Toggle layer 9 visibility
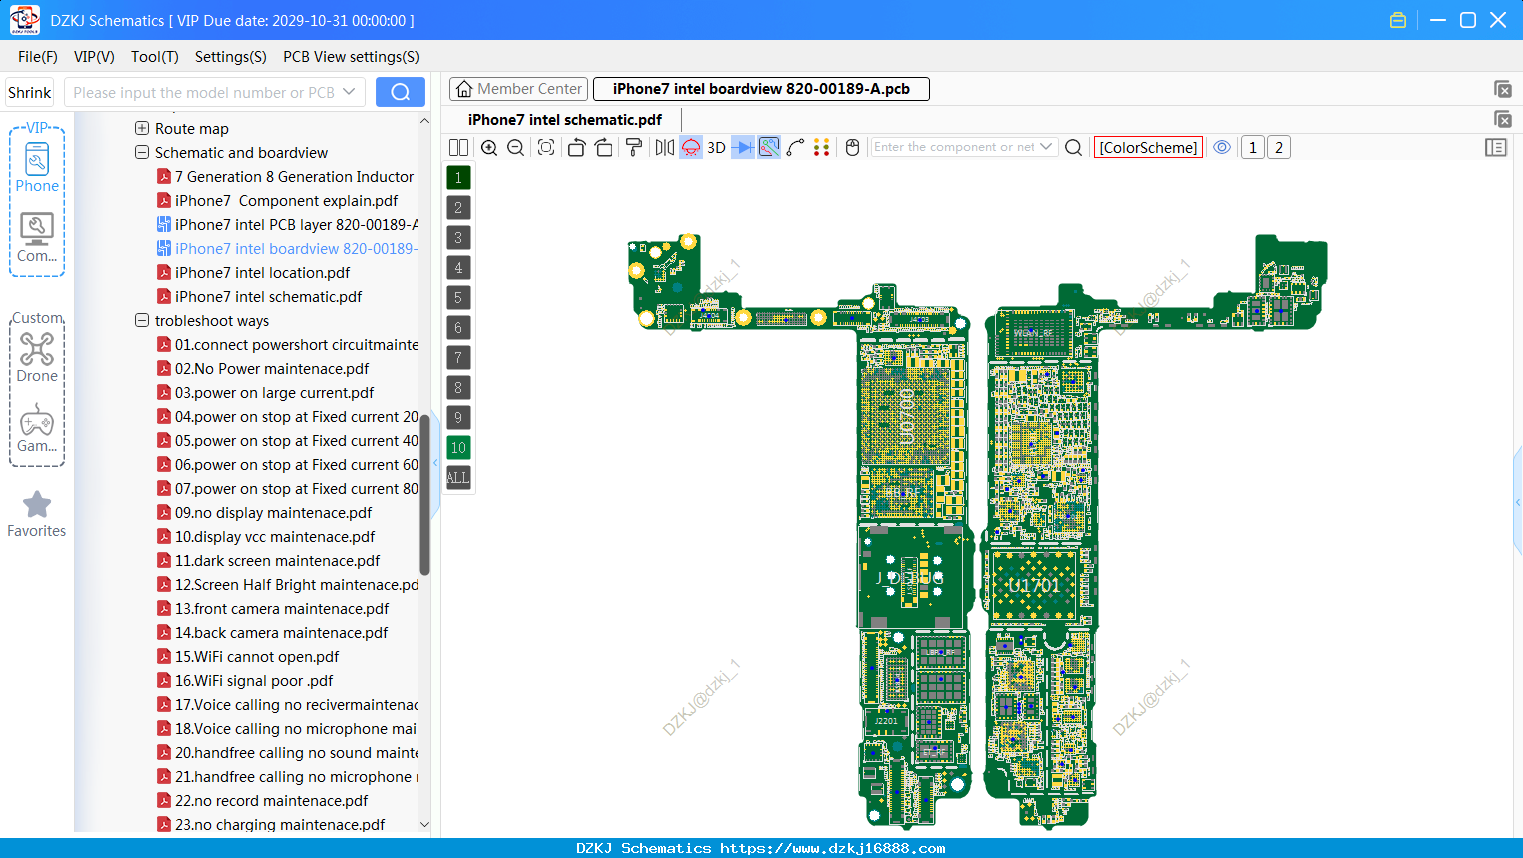Image resolution: width=1523 pixels, height=858 pixels. pyautogui.click(x=458, y=417)
